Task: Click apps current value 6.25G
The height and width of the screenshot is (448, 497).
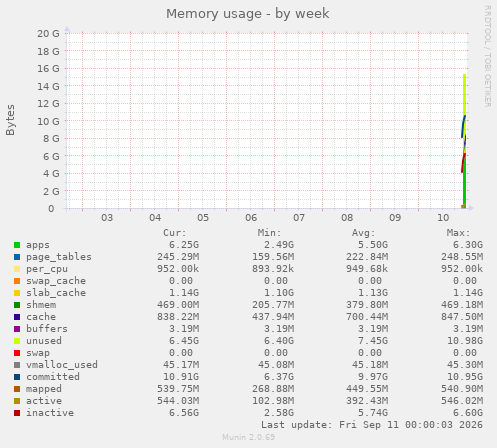Action: pos(184,245)
